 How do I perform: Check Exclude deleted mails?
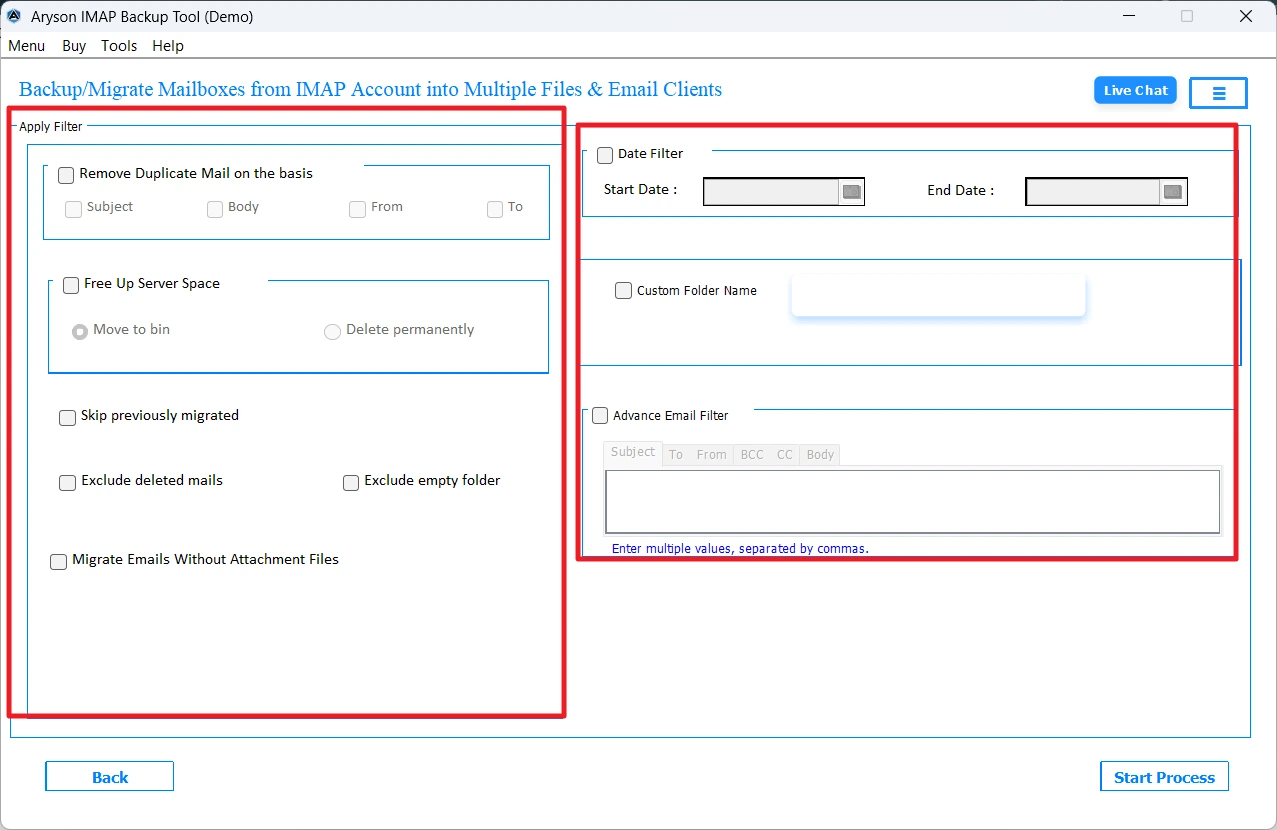coord(68,482)
